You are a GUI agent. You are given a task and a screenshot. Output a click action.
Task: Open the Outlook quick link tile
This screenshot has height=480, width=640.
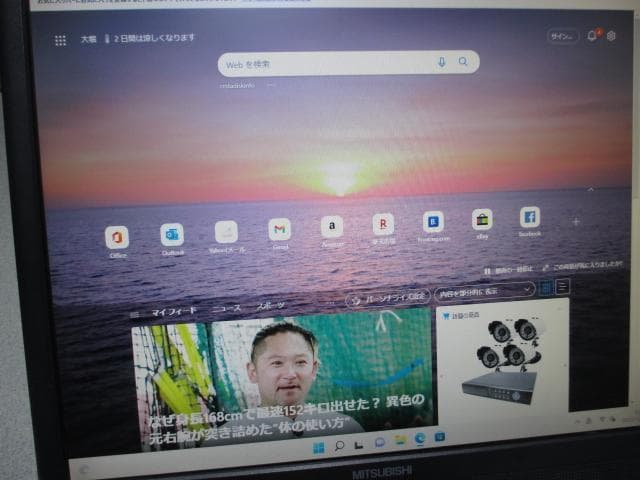172,239
